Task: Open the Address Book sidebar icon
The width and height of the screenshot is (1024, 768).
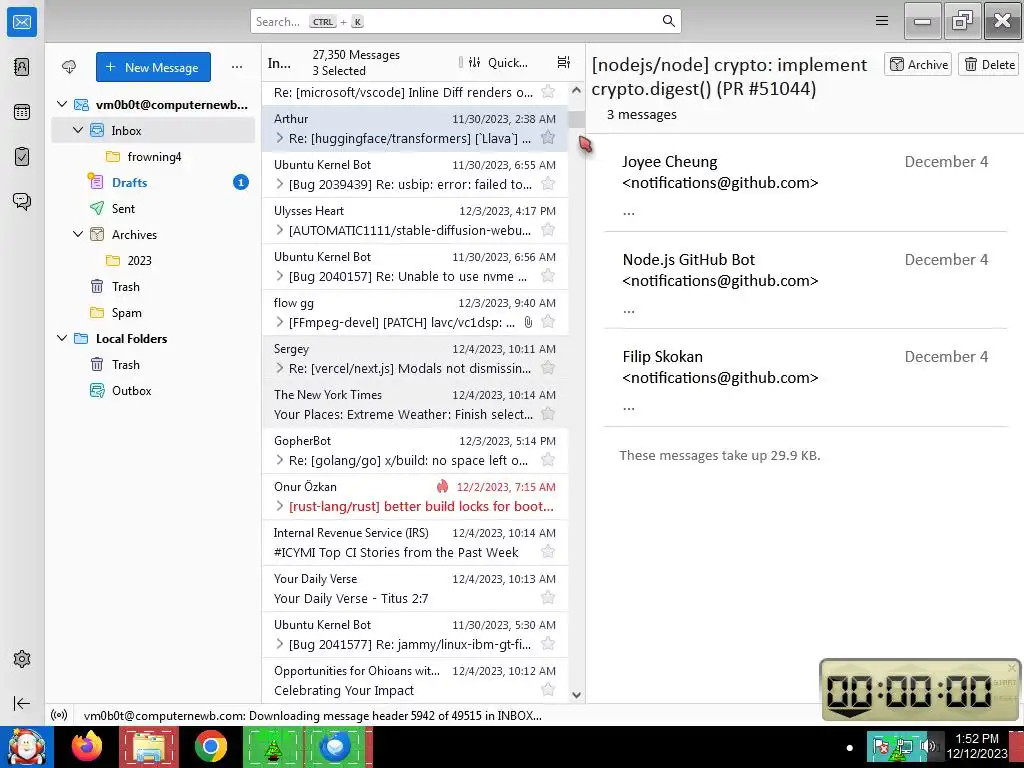Action: [22, 67]
